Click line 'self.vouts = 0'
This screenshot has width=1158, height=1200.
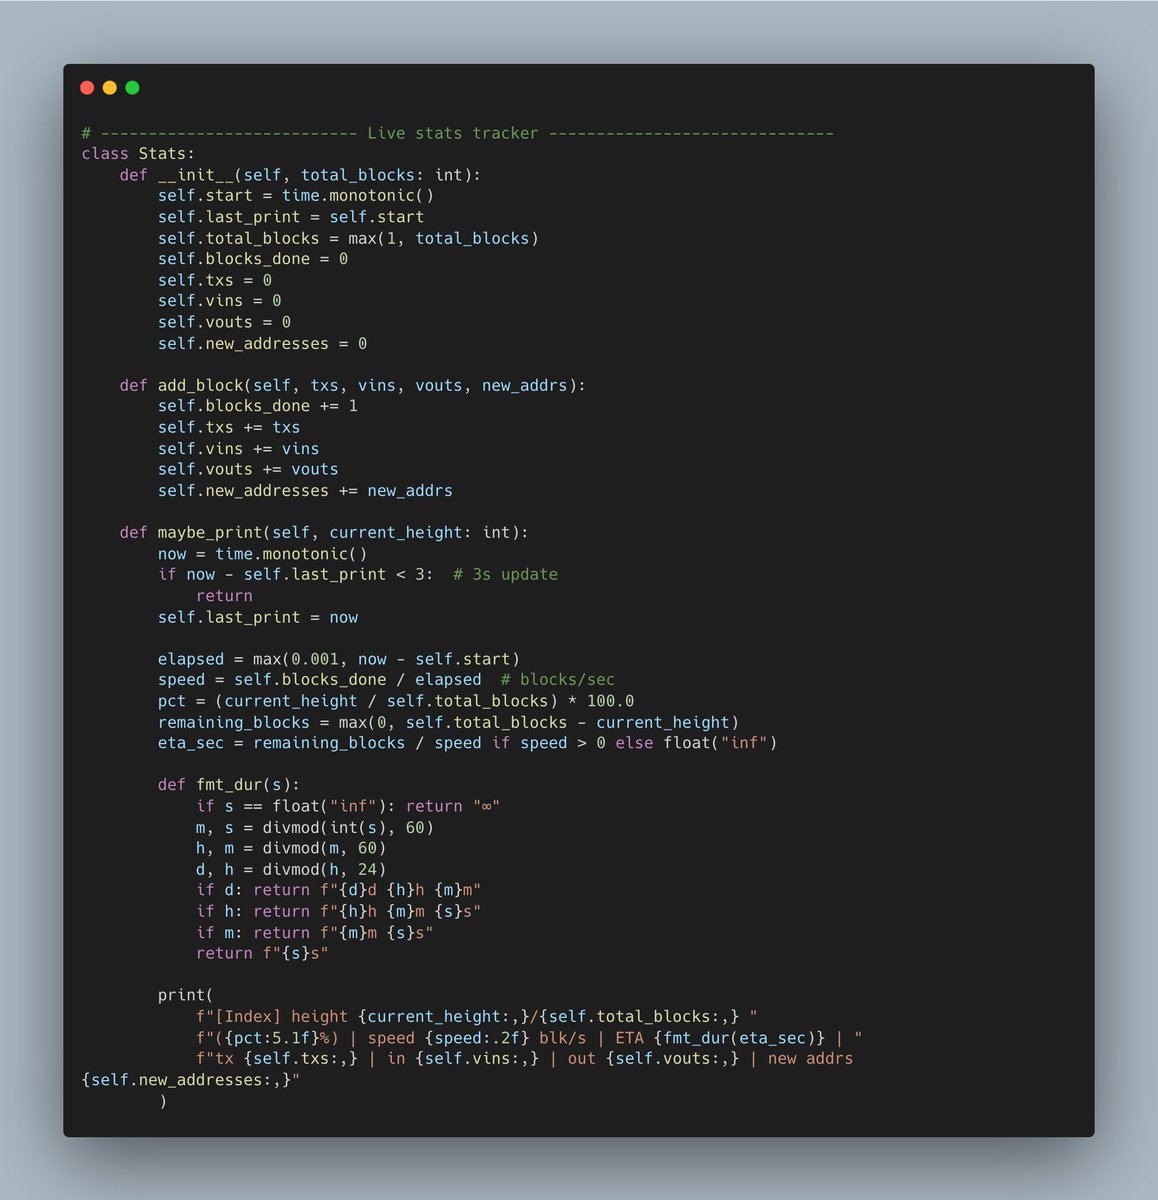(x=224, y=322)
